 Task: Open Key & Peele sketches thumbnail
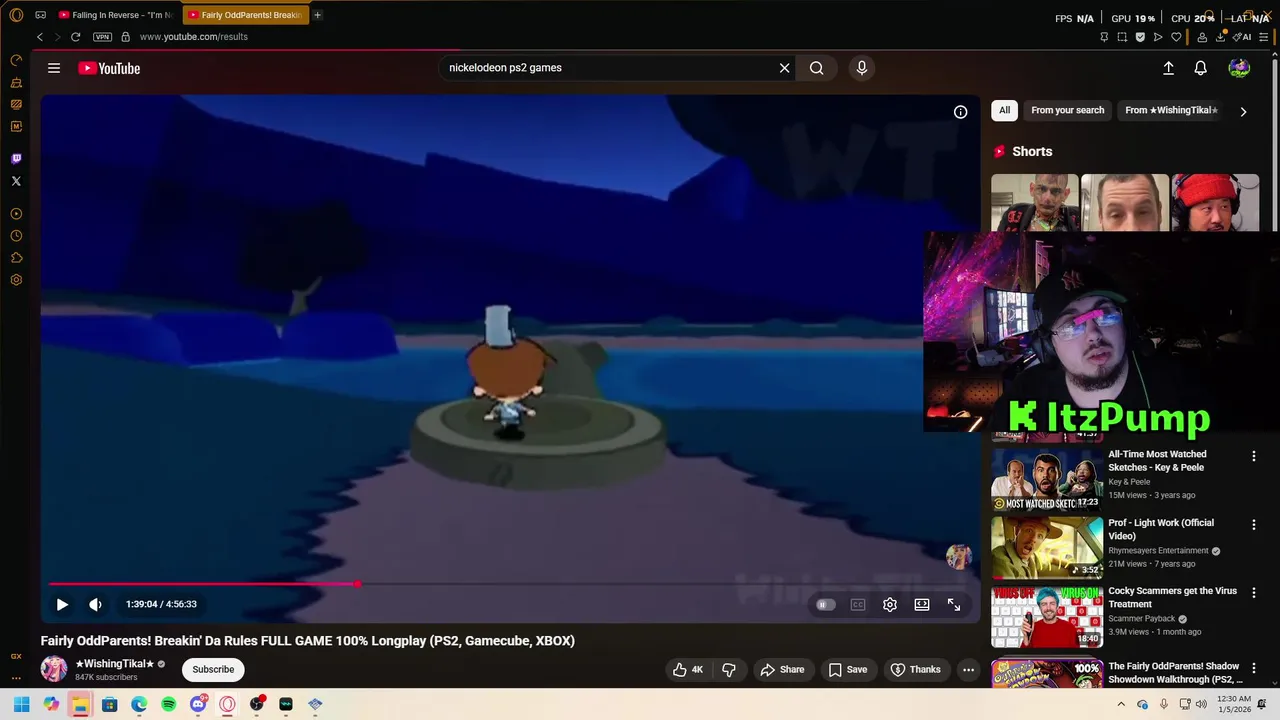[x=1046, y=480]
